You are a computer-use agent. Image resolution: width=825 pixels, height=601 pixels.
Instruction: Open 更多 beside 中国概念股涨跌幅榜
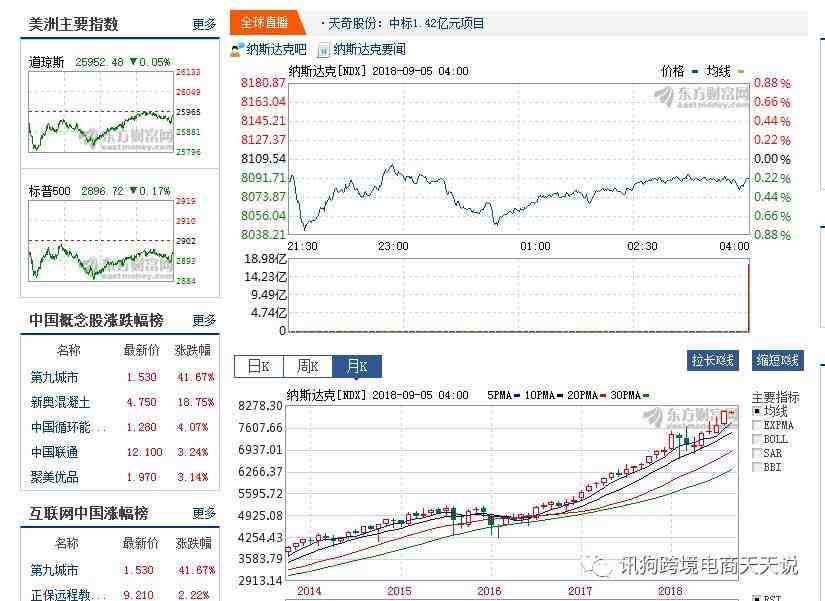pos(204,321)
